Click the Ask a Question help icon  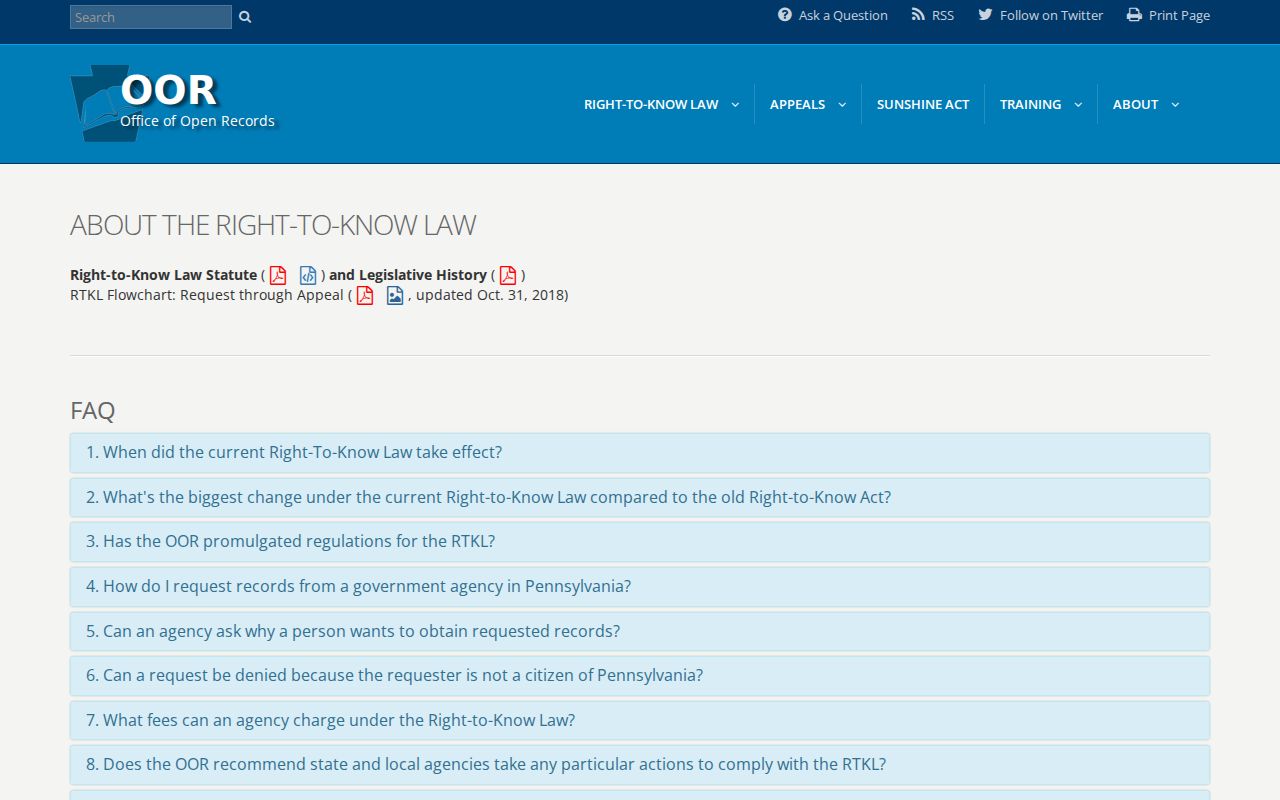tap(785, 15)
